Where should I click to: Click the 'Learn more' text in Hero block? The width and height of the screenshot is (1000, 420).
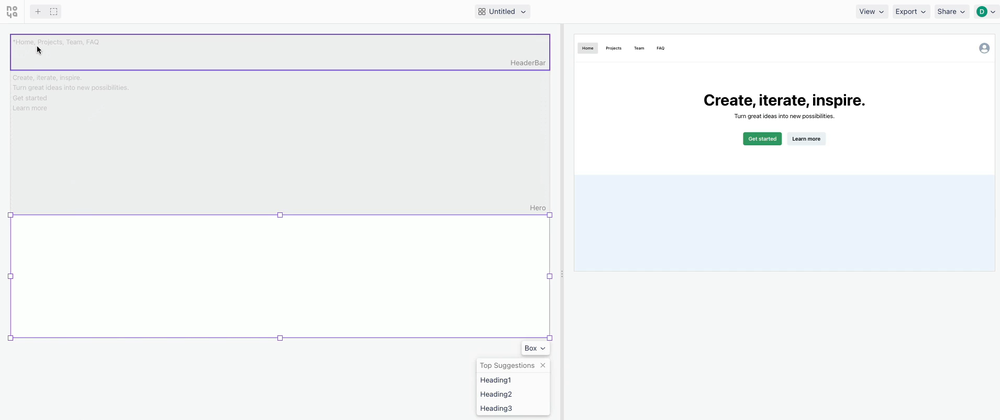(x=30, y=108)
